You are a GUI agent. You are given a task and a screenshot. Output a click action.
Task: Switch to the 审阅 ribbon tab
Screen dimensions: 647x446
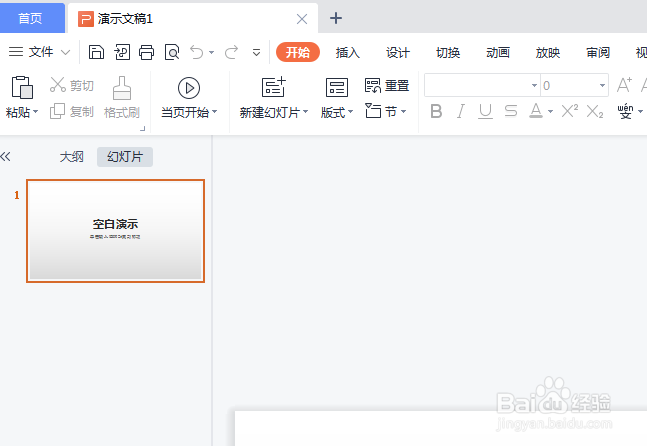598,52
